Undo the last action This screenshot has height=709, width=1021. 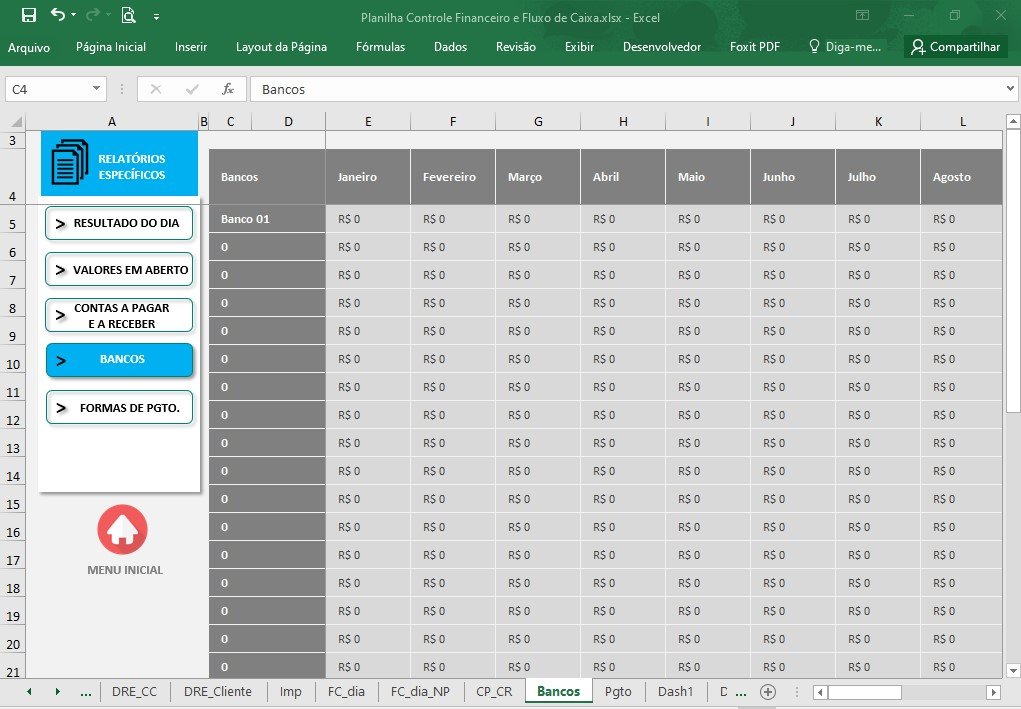58,14
